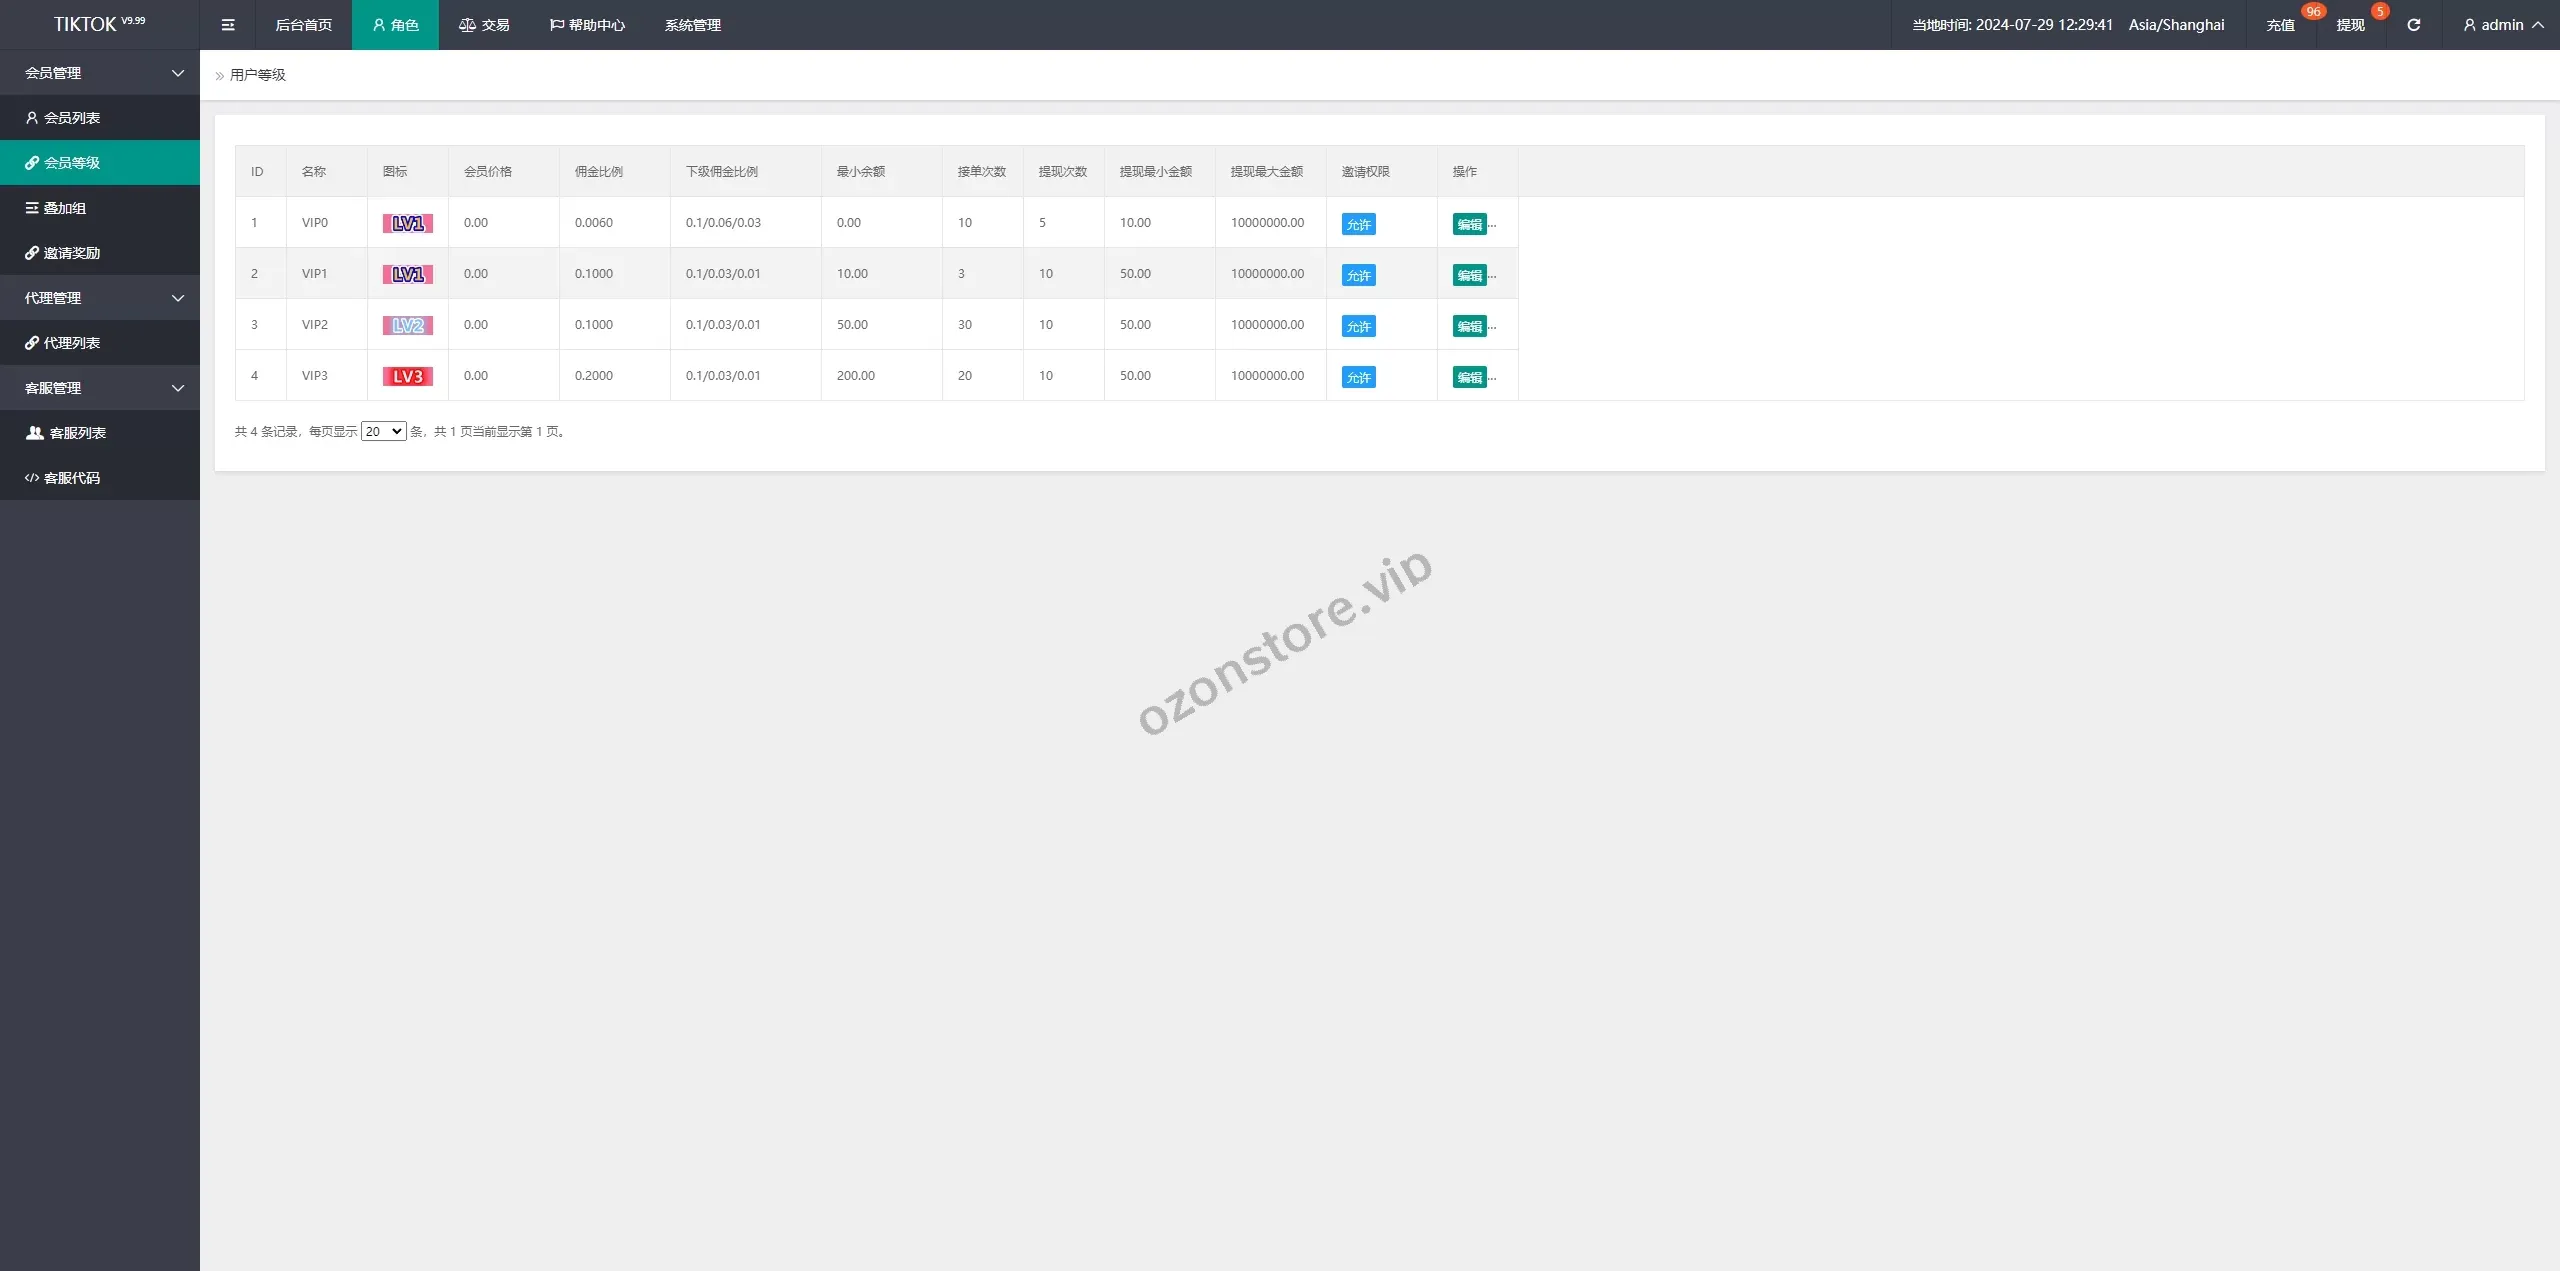Switch to the 交易 top tab

point(484,25)
